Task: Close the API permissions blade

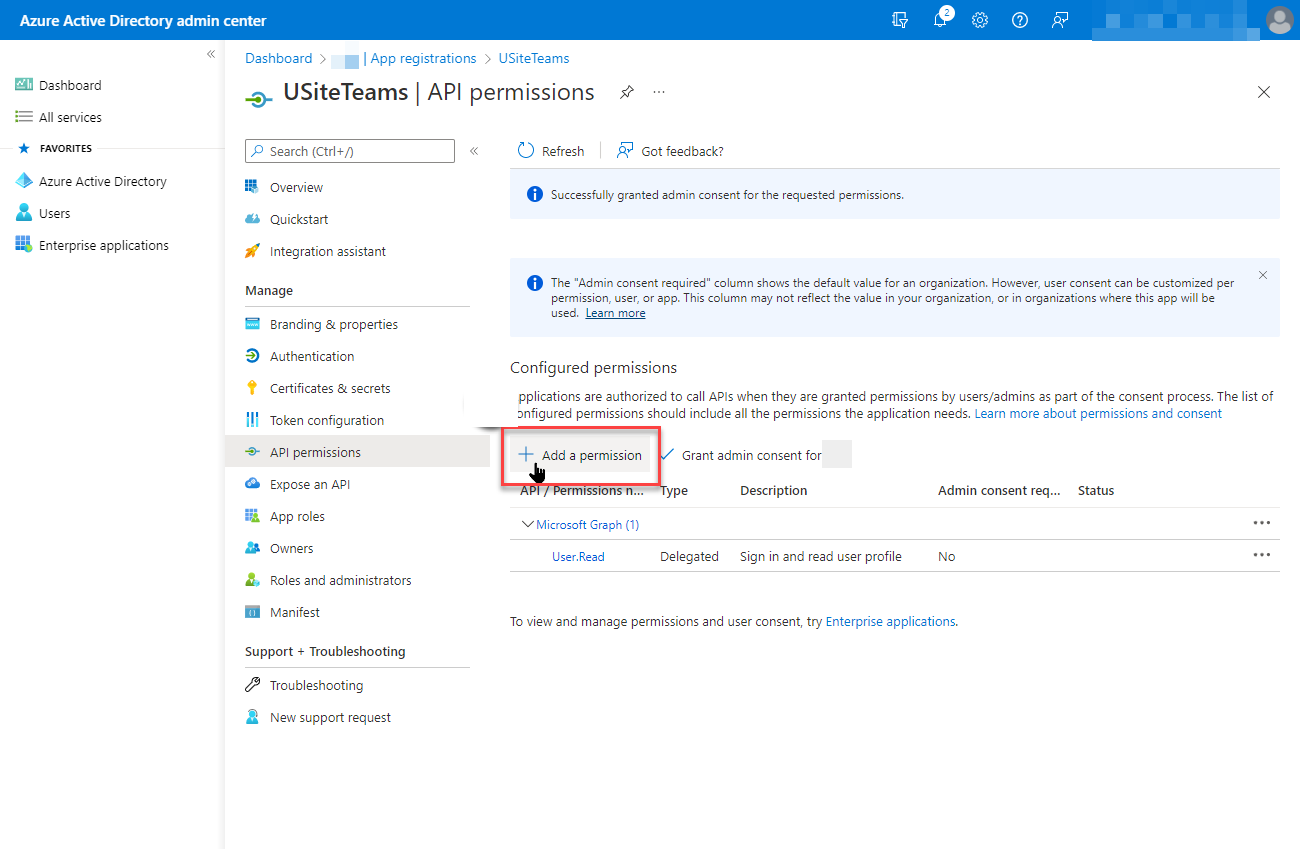Action: click(1264, 92)
